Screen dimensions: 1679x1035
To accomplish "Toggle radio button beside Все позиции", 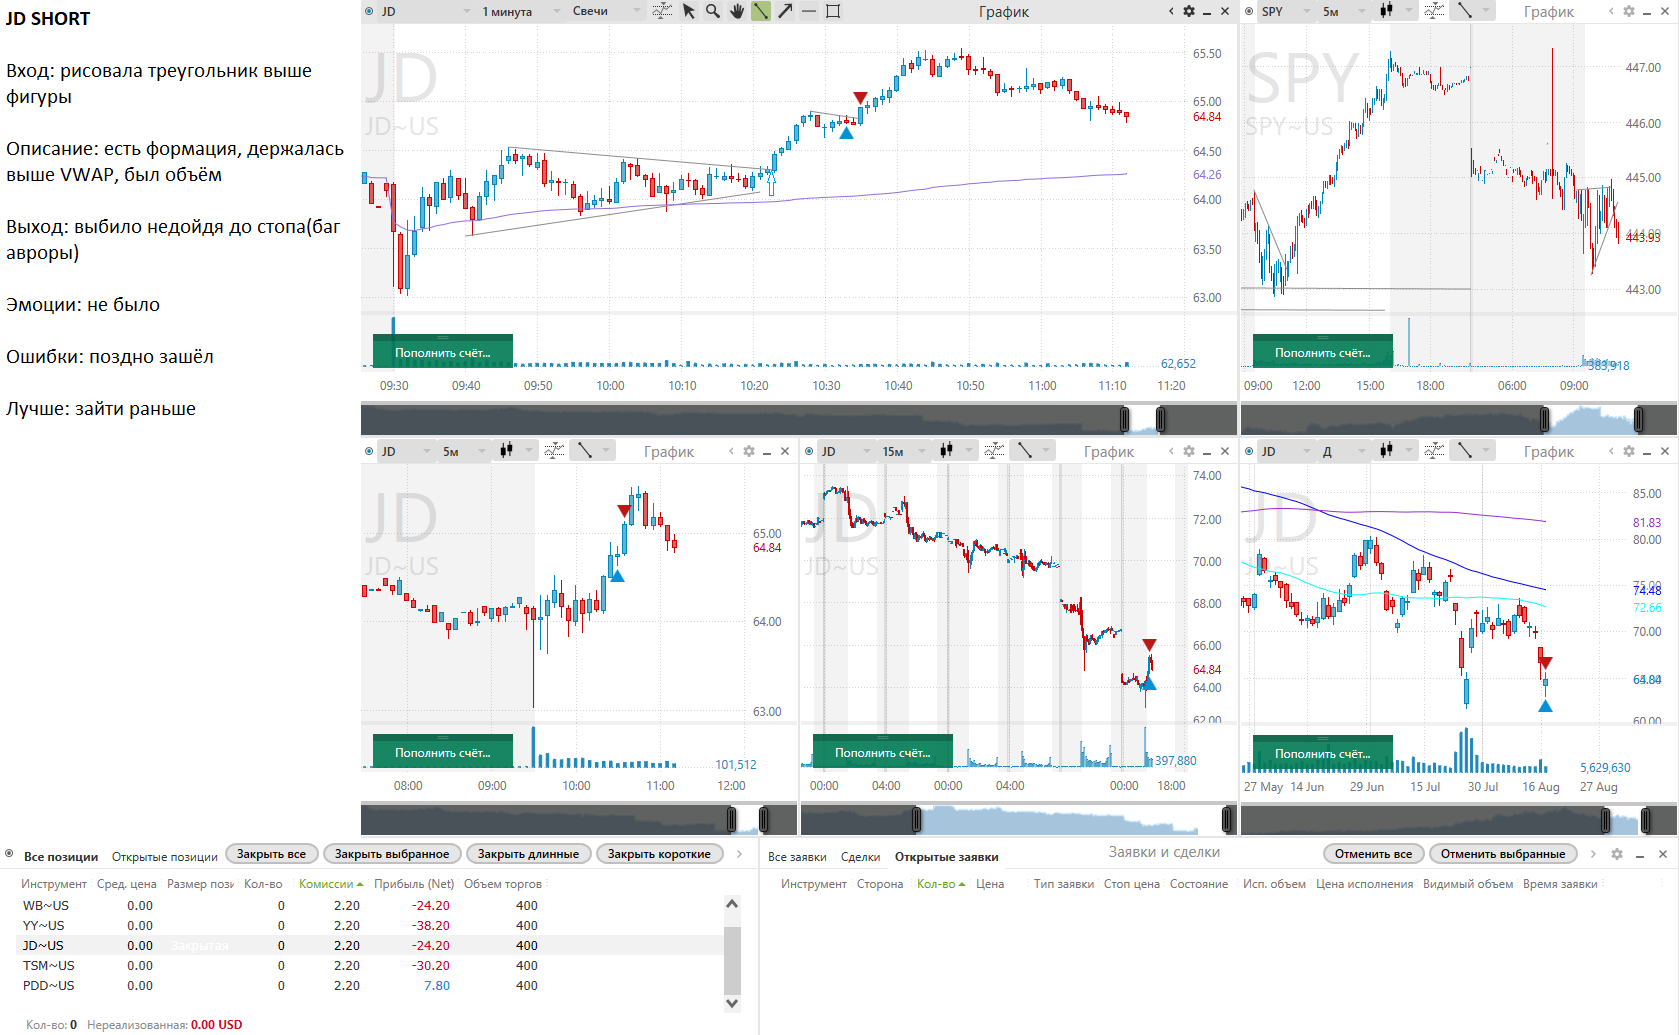I will pyautogui.click(x=9, y=854).
